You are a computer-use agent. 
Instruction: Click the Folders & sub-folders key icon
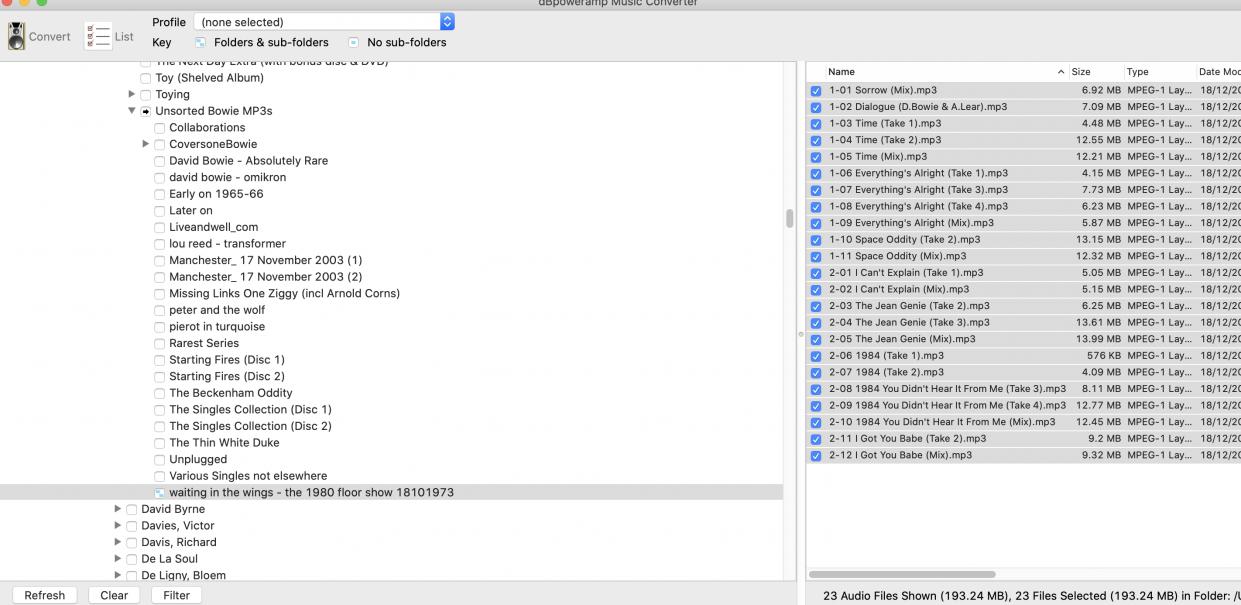point(200,43)
